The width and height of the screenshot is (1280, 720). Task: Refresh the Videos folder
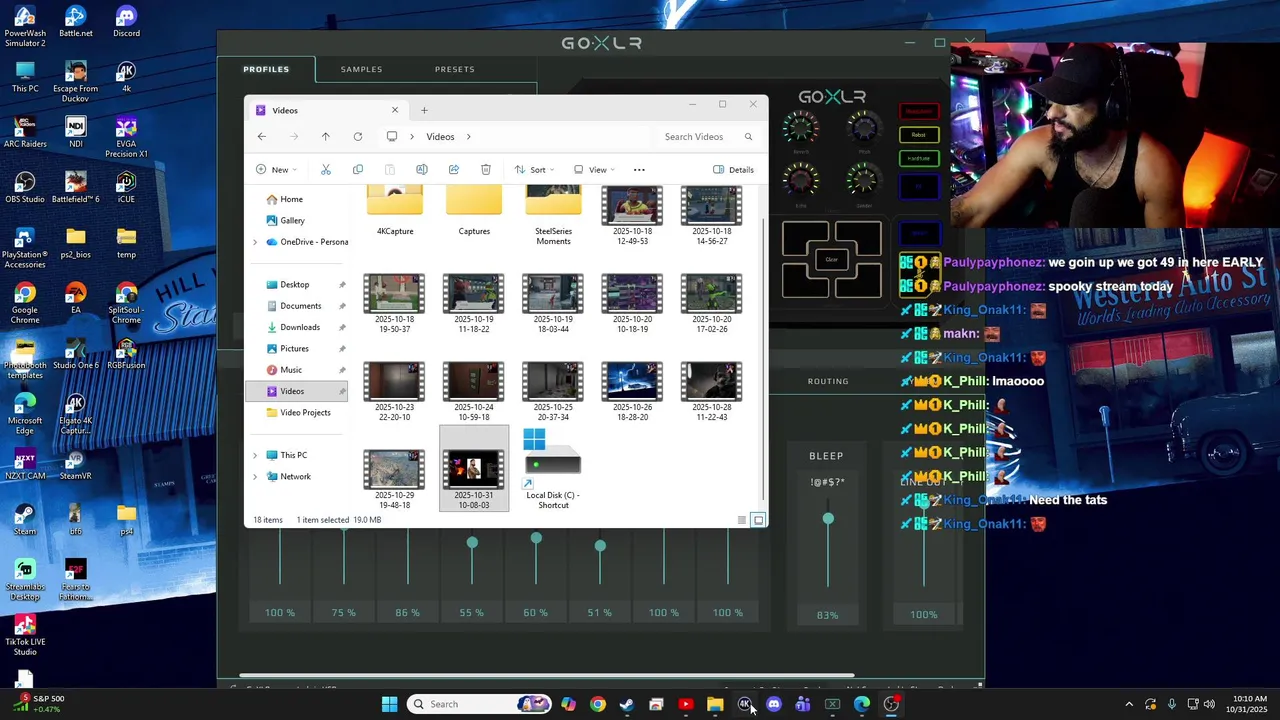tap(358, 137)
